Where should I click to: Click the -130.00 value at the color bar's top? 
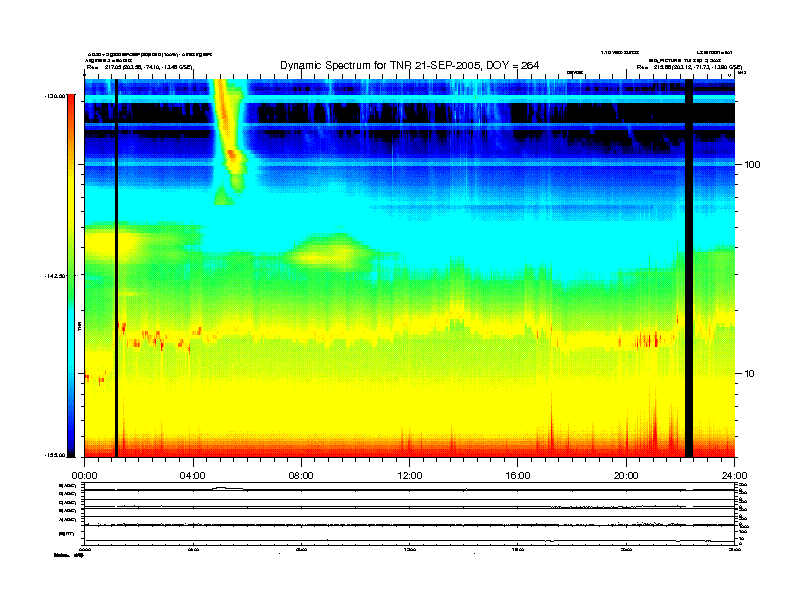[x=55, y=95]
